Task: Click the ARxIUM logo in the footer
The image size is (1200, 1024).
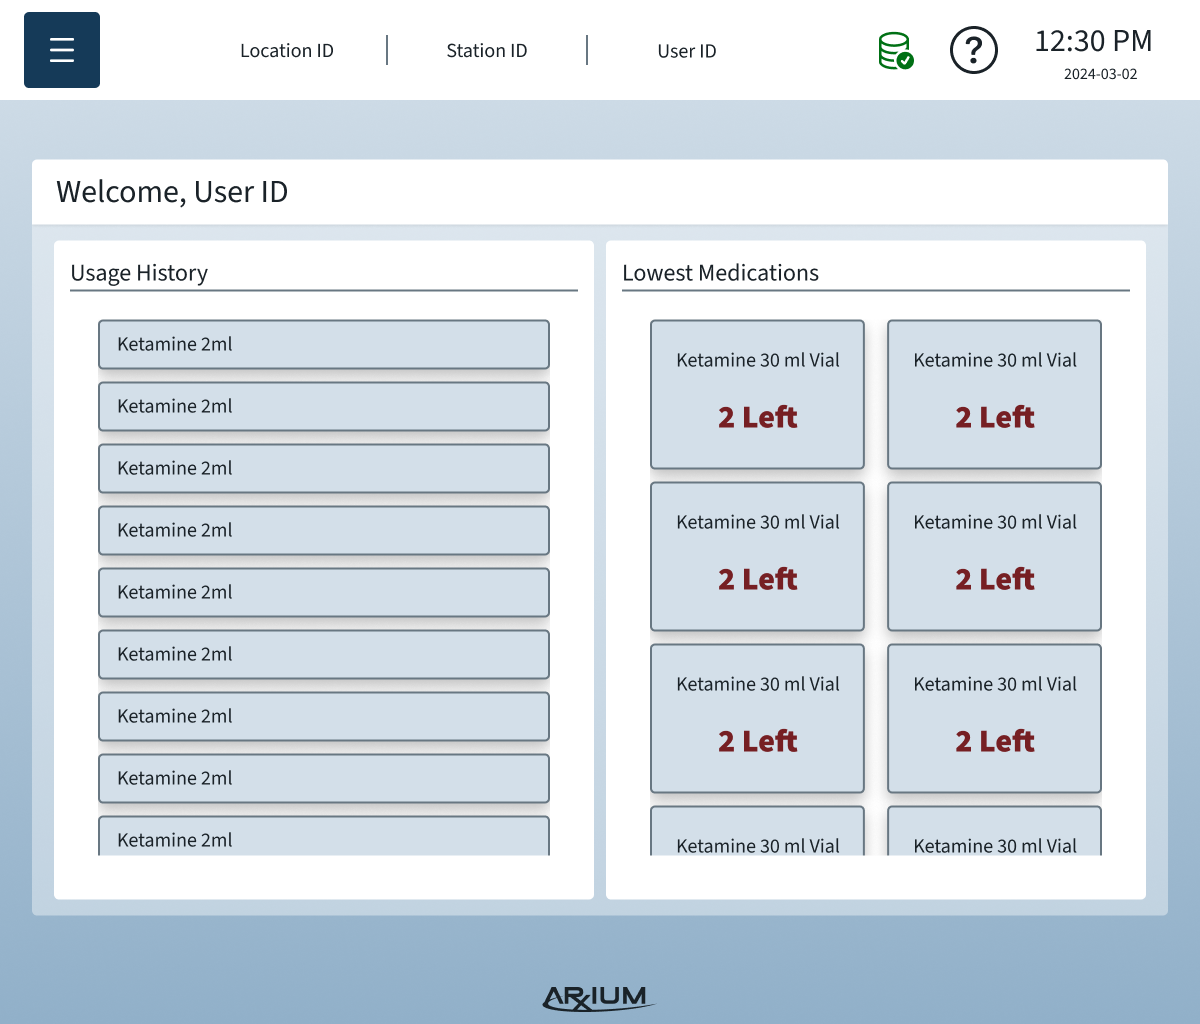Action: pyautogui.click(x=599, y=998)
